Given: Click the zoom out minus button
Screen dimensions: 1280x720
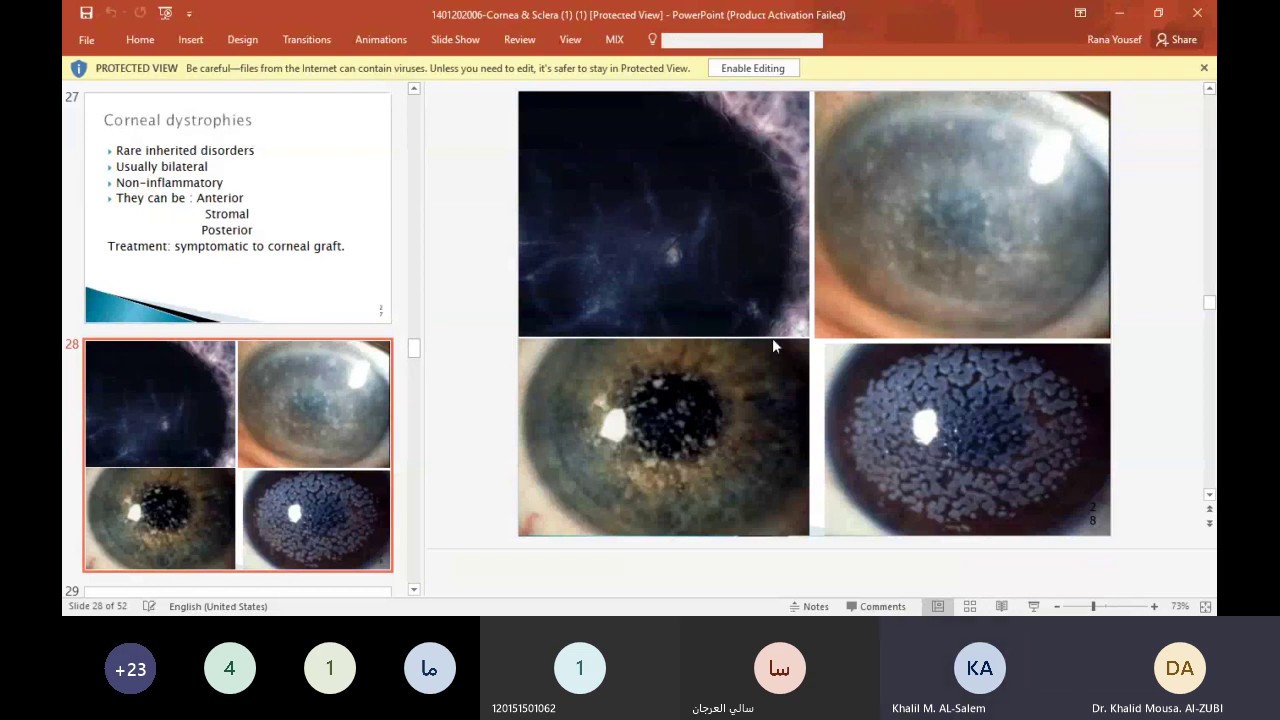Looking at the screenshot, I should coord(1057,606).
